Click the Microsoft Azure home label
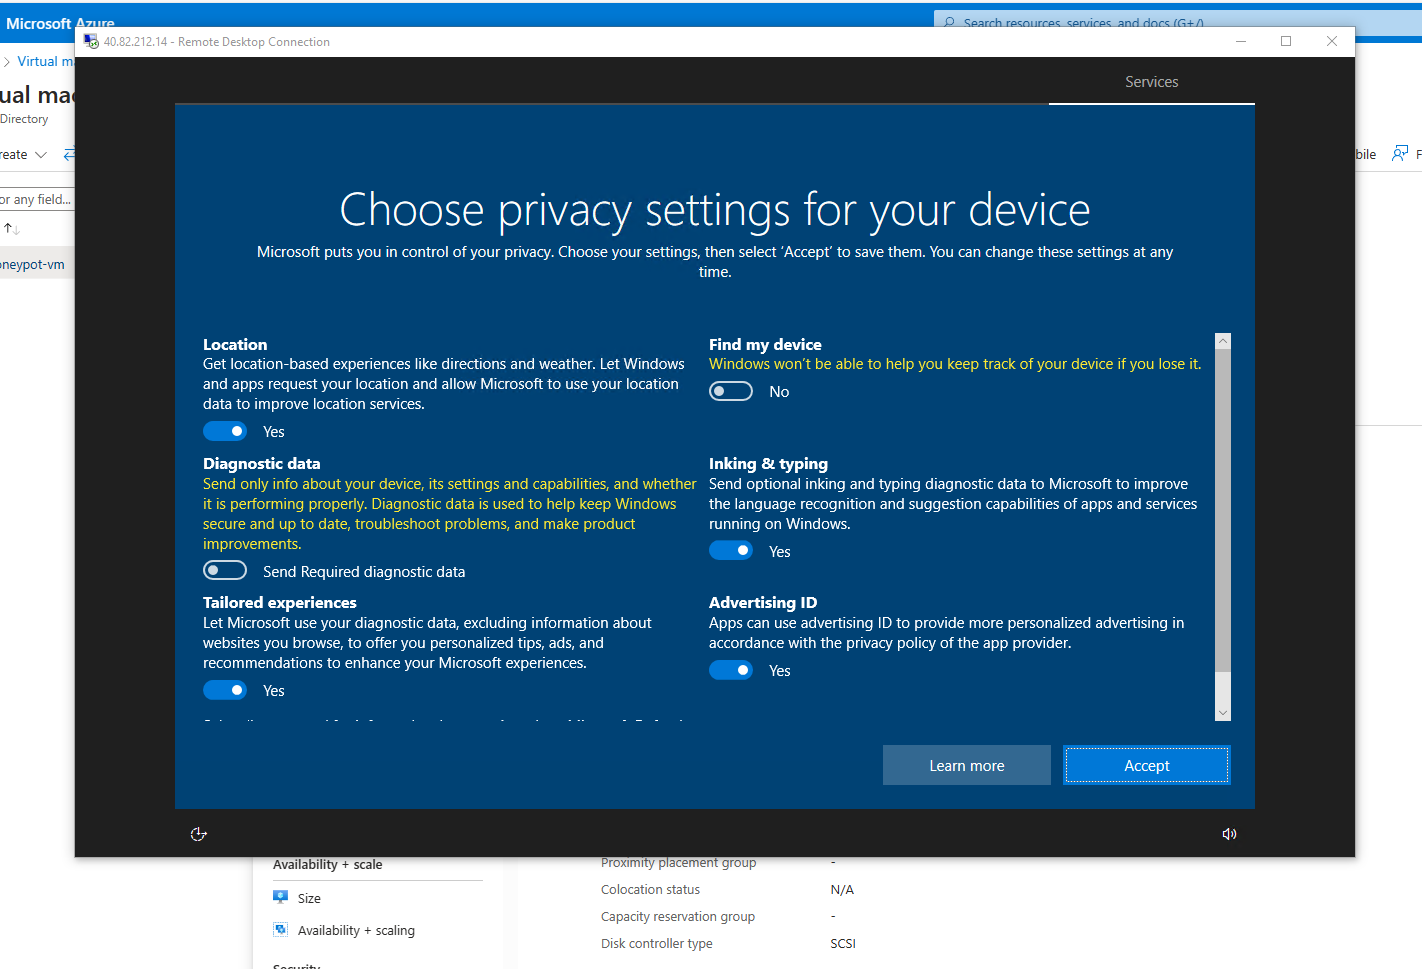The height and width of the screenshot is (969, 1422). 60,23
